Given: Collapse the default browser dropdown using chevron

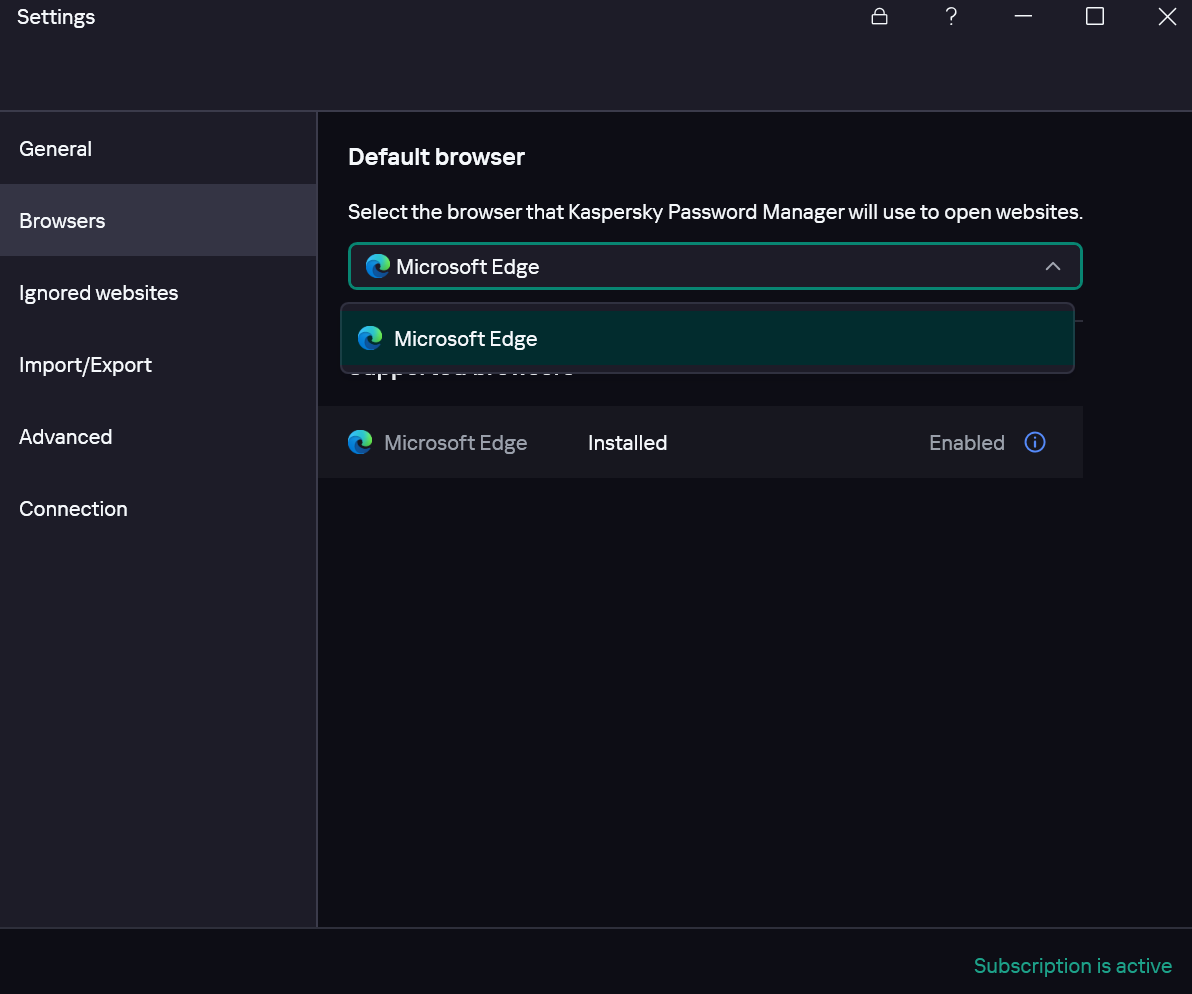Looking at the screenshot, I should 1052,267.
